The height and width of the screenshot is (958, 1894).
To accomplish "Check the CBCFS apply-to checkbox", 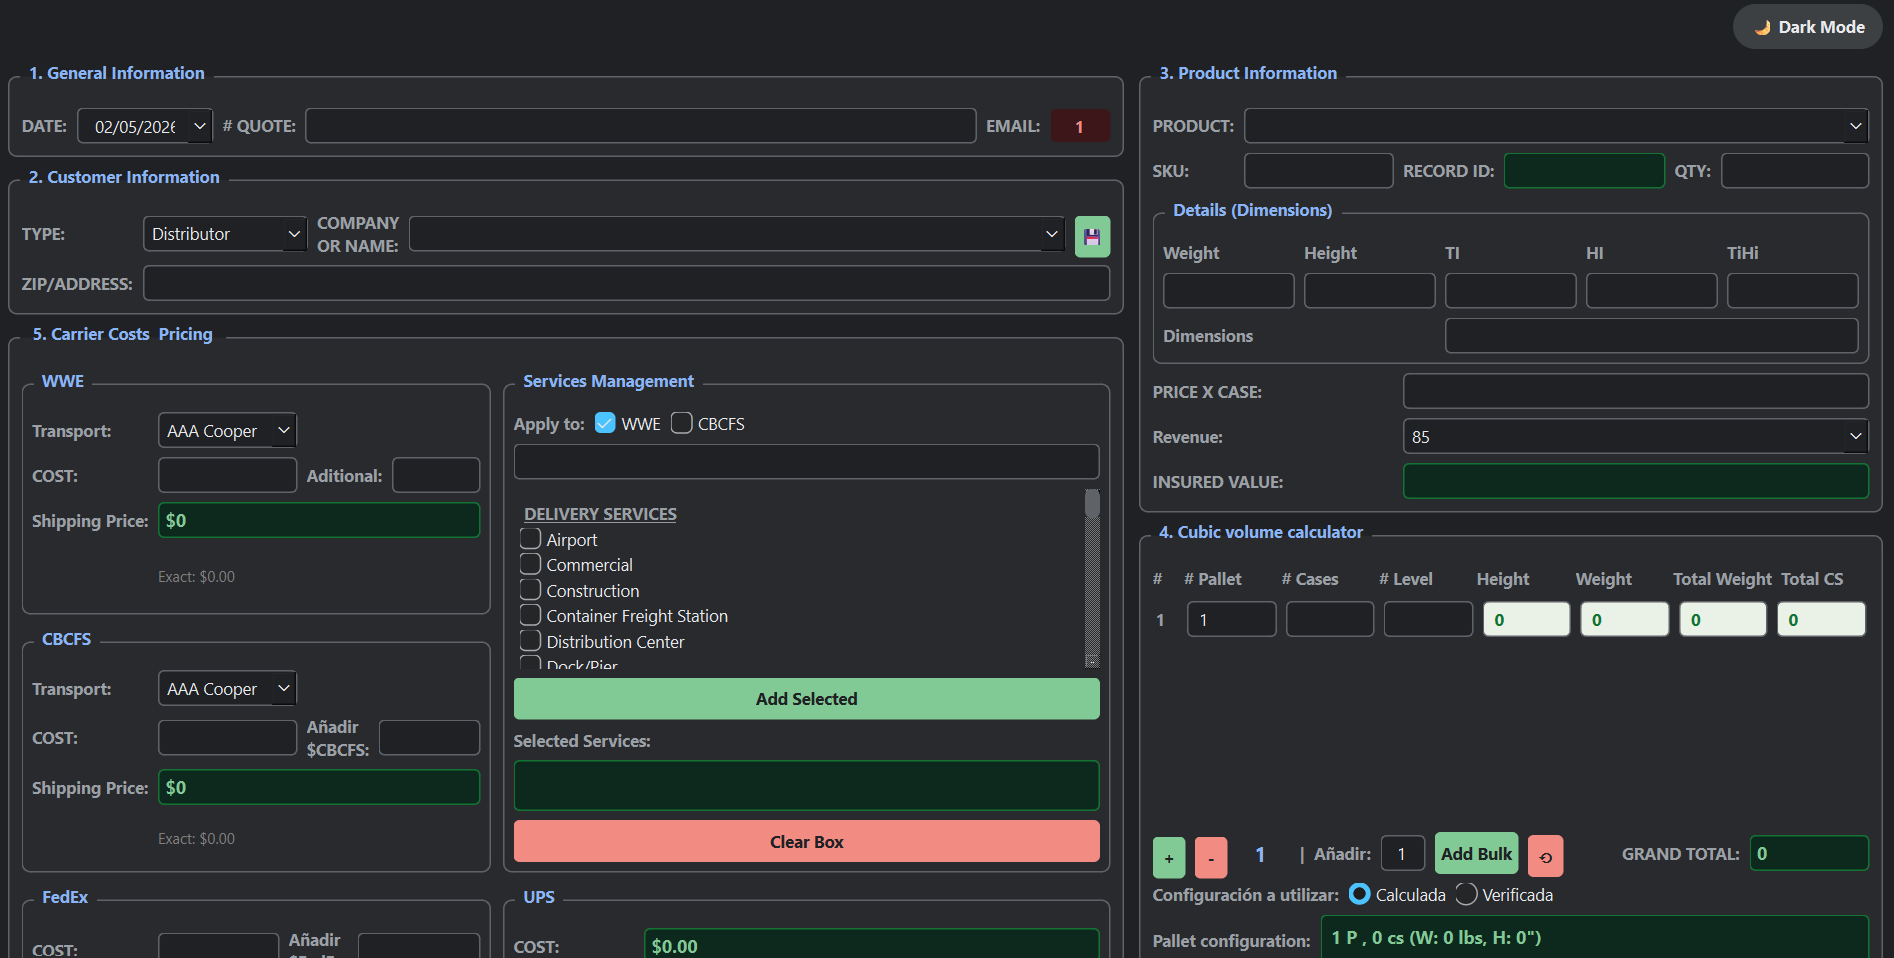I will pyautogui.click(x=681, y=423).
